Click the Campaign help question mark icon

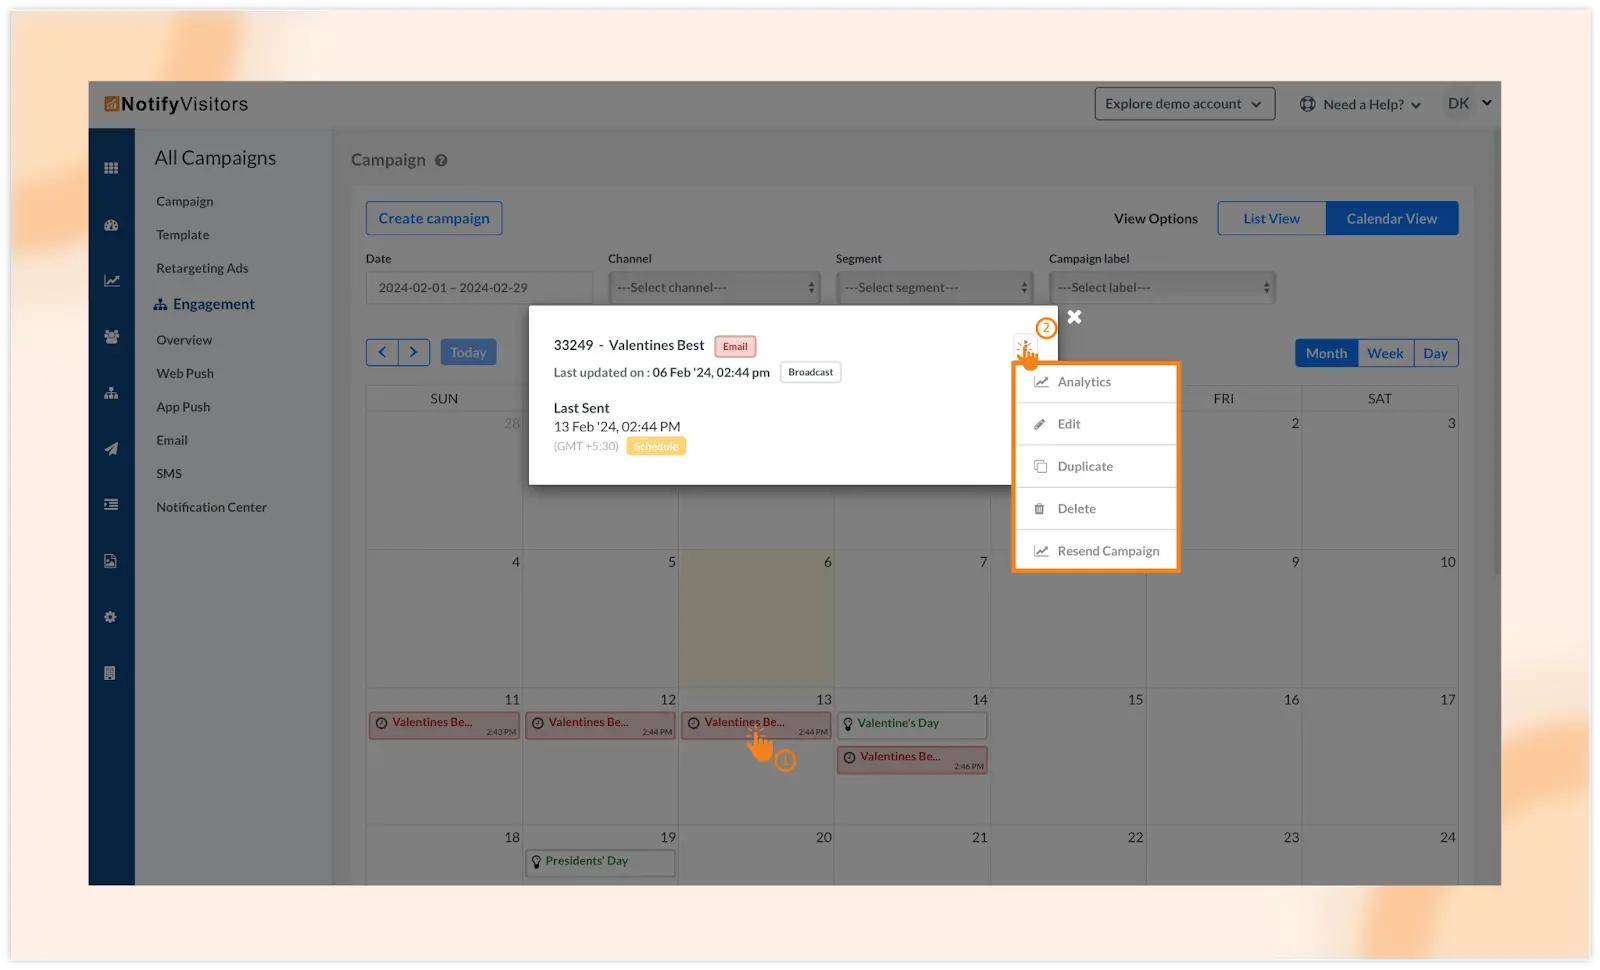coord(441,160)
